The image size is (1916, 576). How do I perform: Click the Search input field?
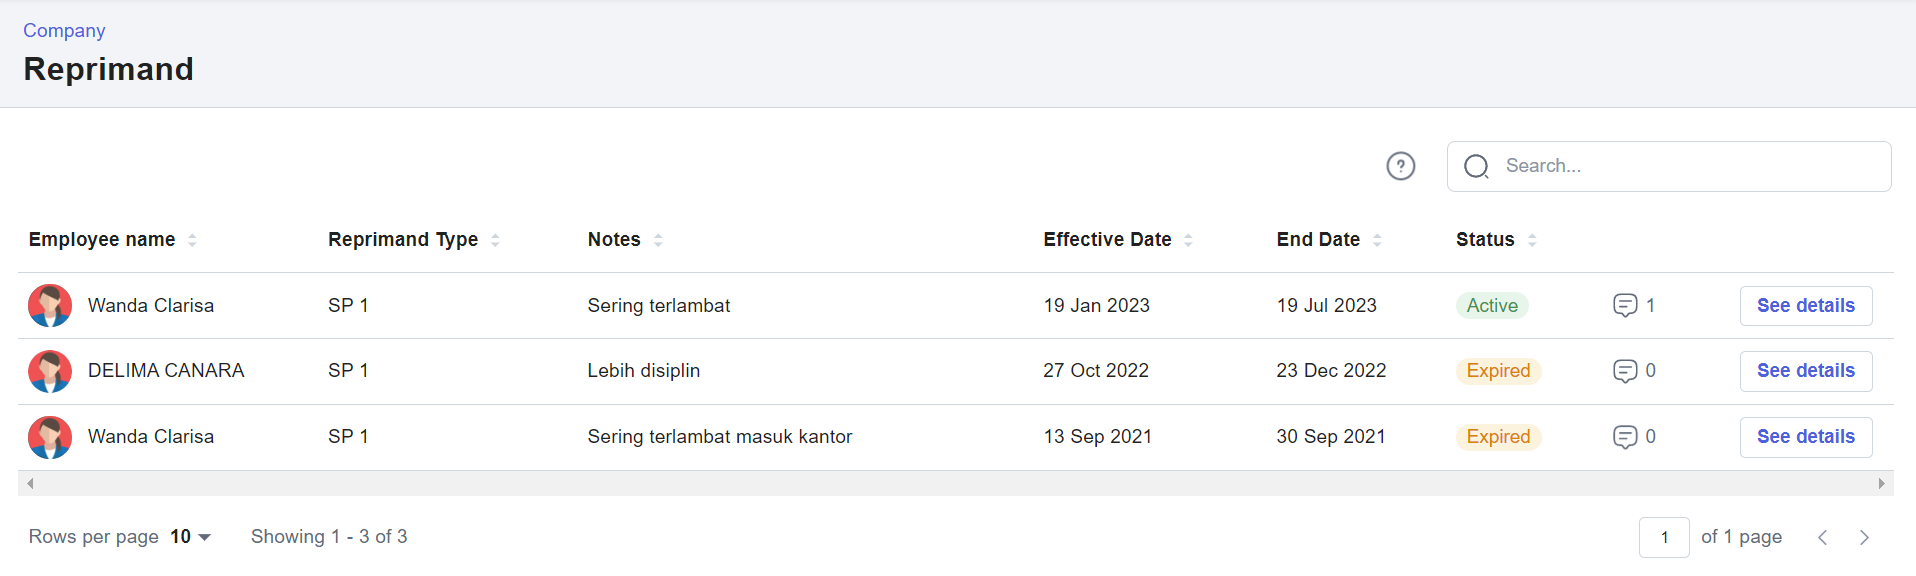[x=1669, y=166]
